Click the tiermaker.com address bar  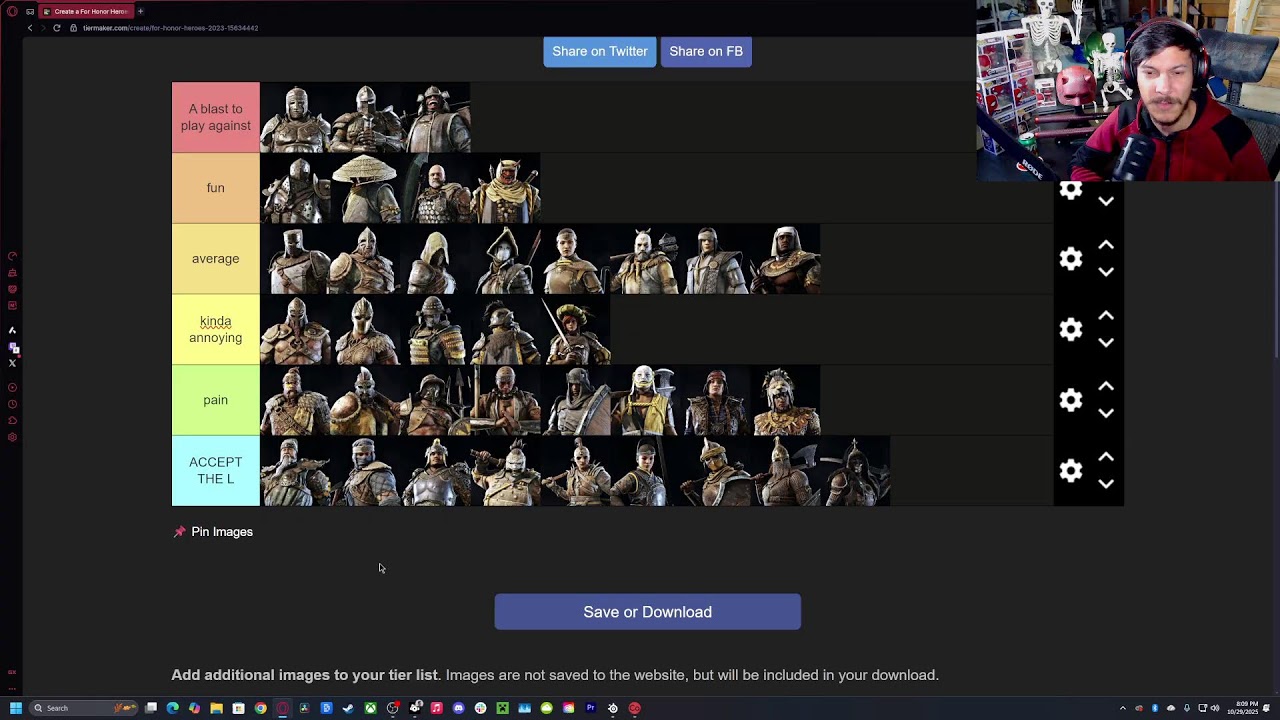tap(170, 28)
